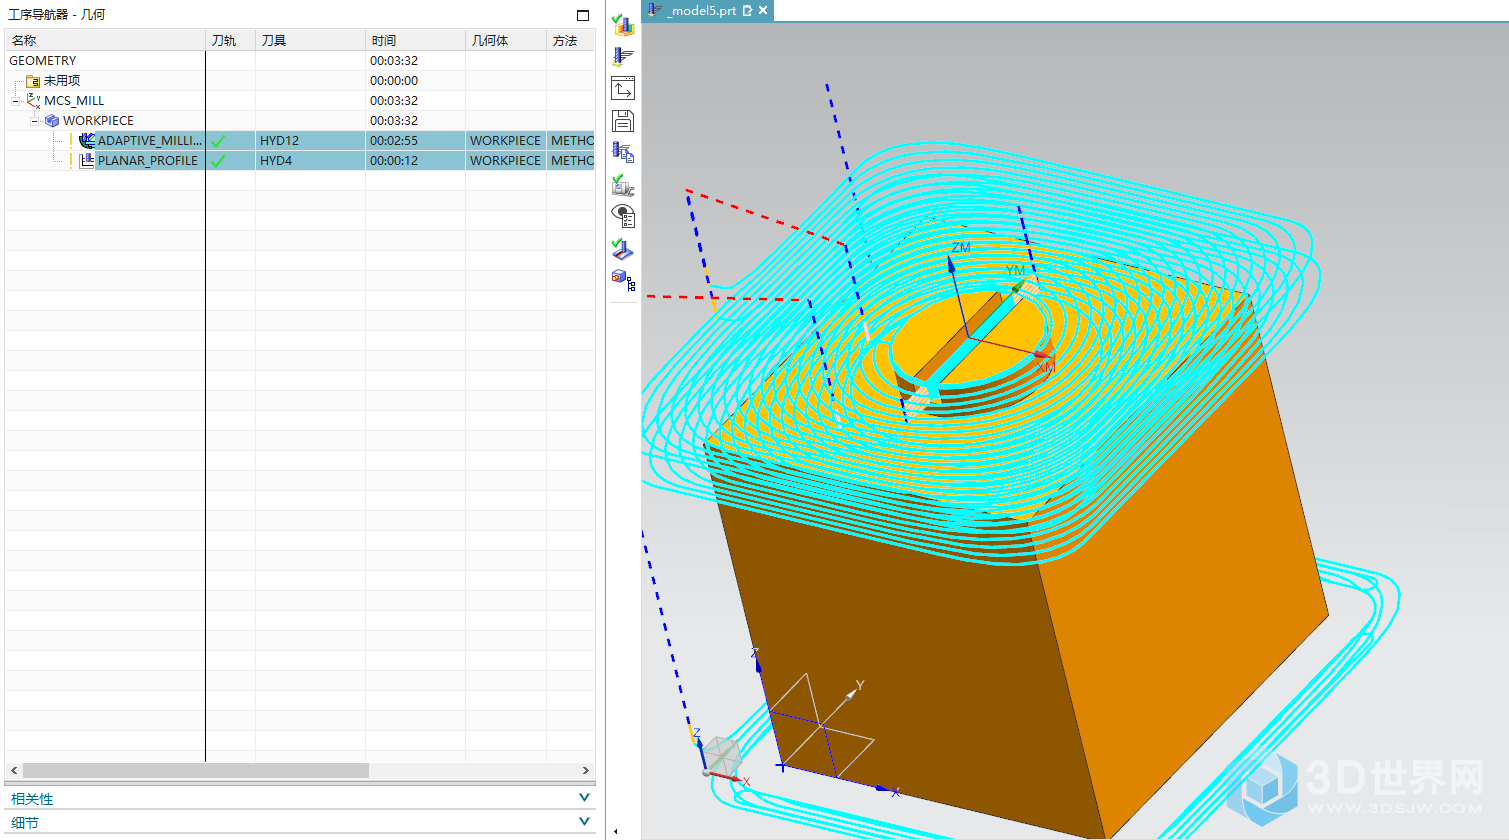This screenshot has height=840, width=1509.
Task: Click the cutter on surface gouge-check icon
Action: [x=623, y=249]
